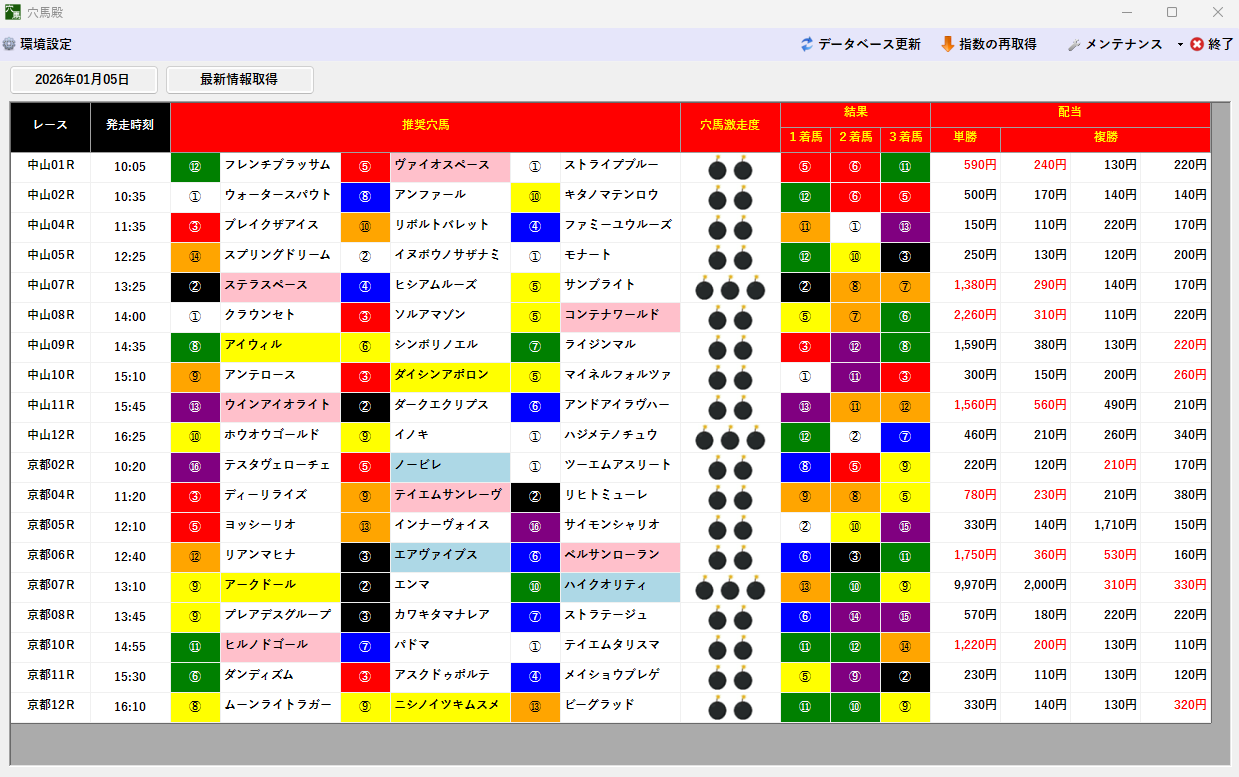
Task: Click the メンテナンス wrench icon
Action: (1074, 45)
